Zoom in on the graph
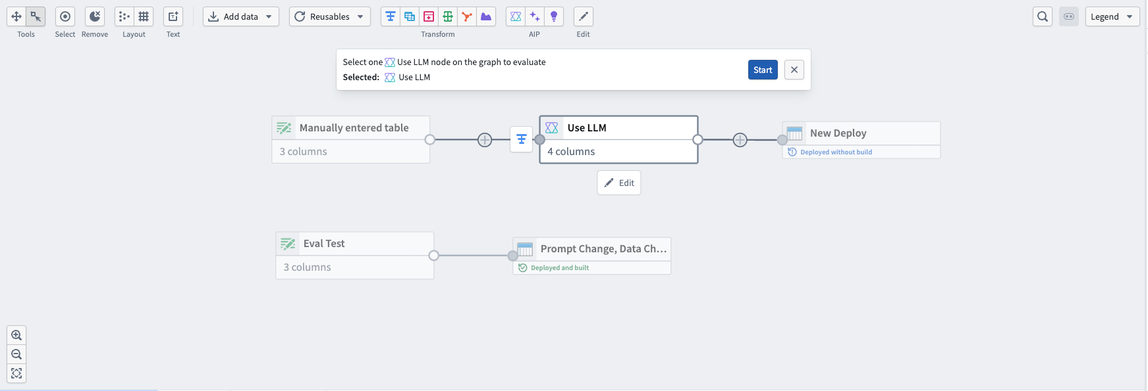 pyautogui.click(x=17, y=335)
